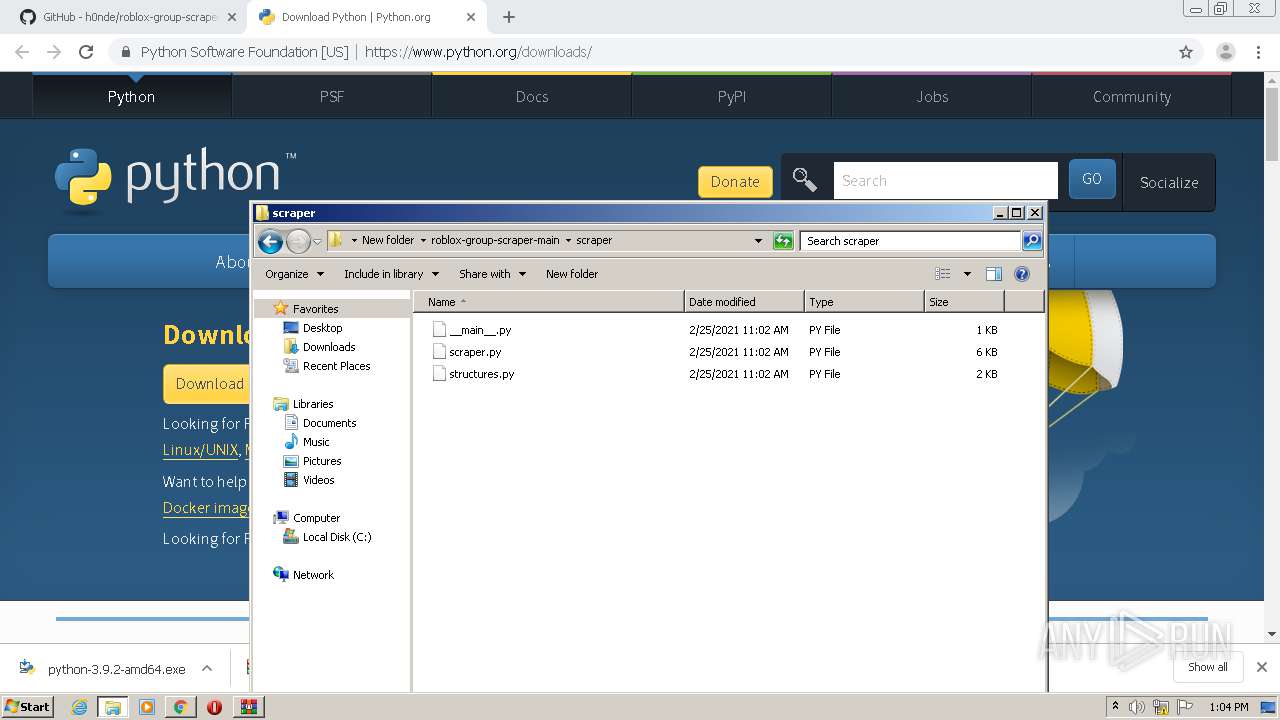
Task: Open Videos library
Action: point(318,480)
